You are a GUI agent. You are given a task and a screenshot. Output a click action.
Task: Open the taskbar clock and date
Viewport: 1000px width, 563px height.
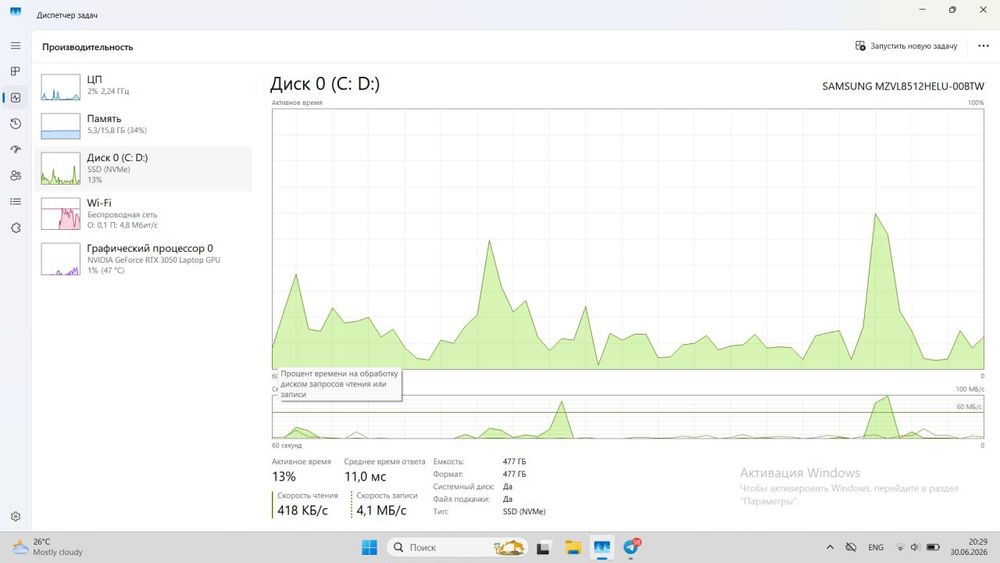tap(968, 547)
